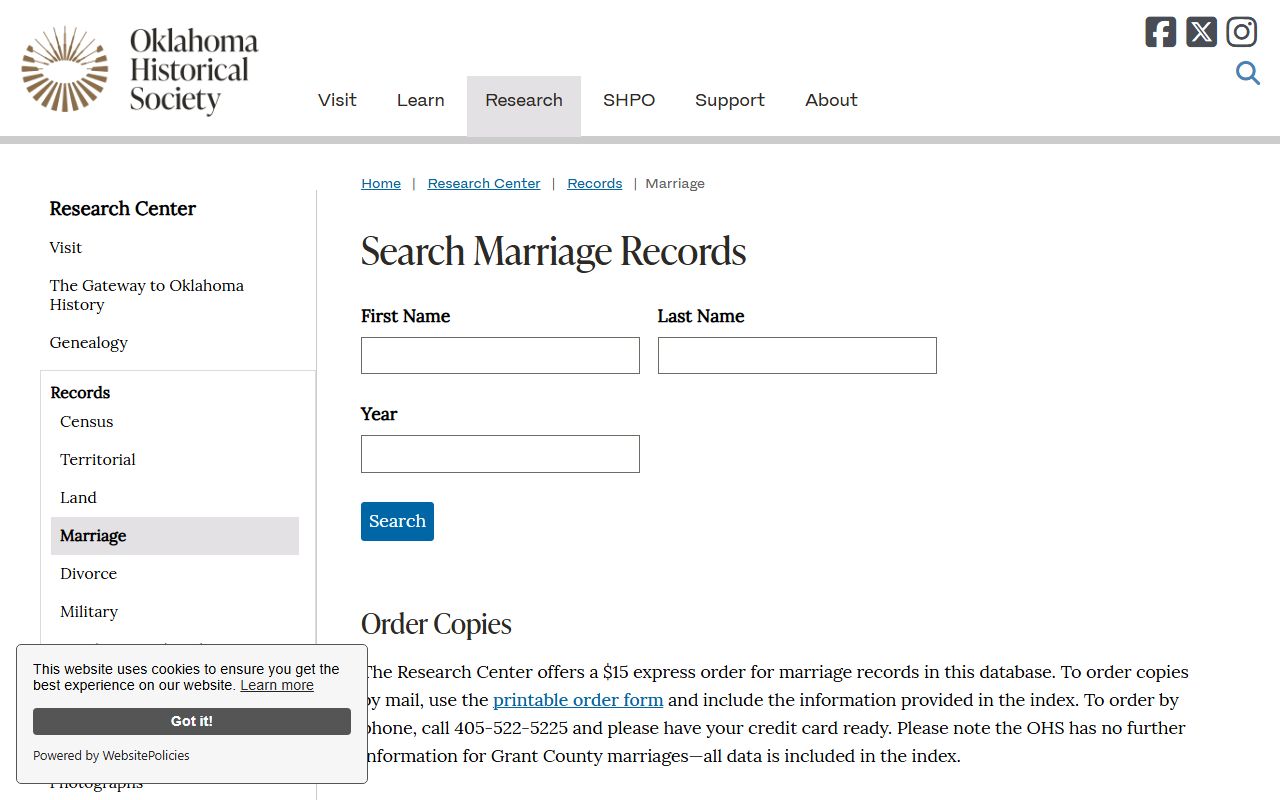Open the Learn top menu
This screenshot has height=800, width=1280.
tap(420, 100)
